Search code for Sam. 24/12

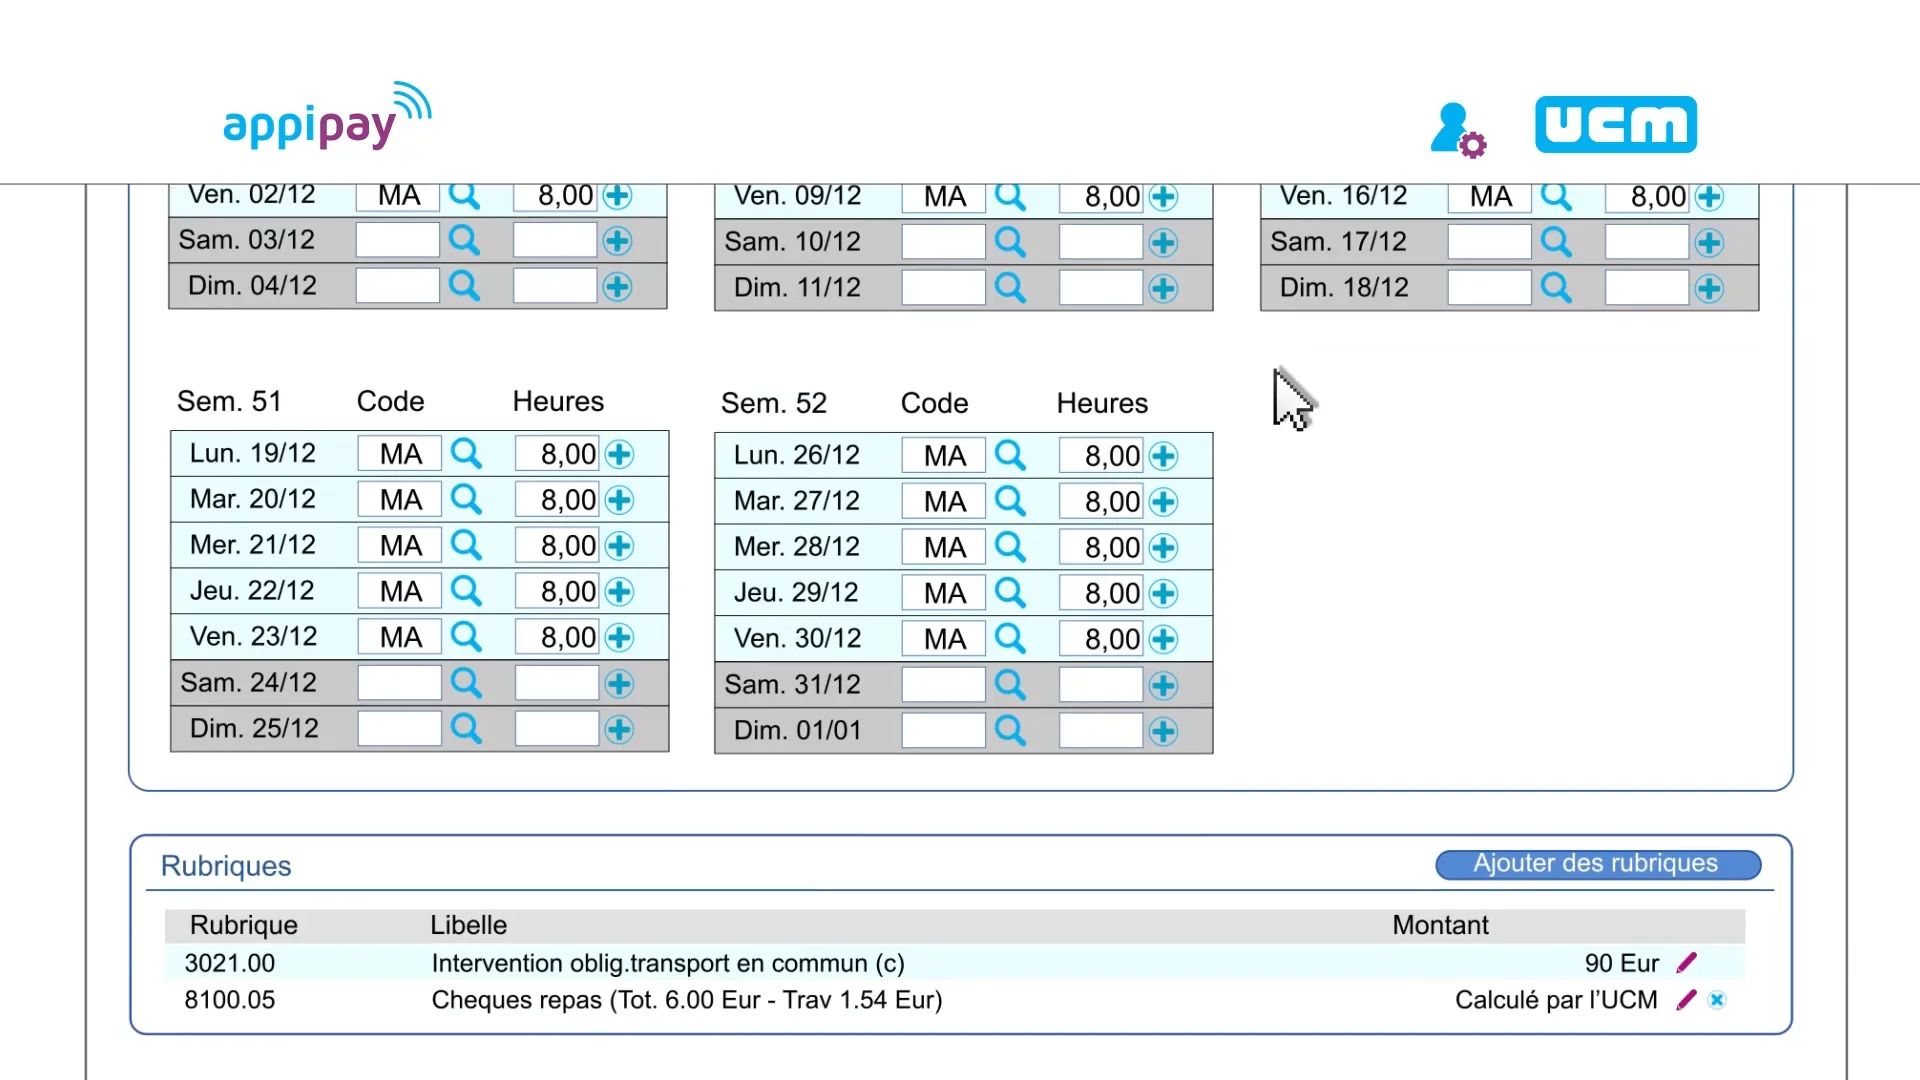(466, 683)
